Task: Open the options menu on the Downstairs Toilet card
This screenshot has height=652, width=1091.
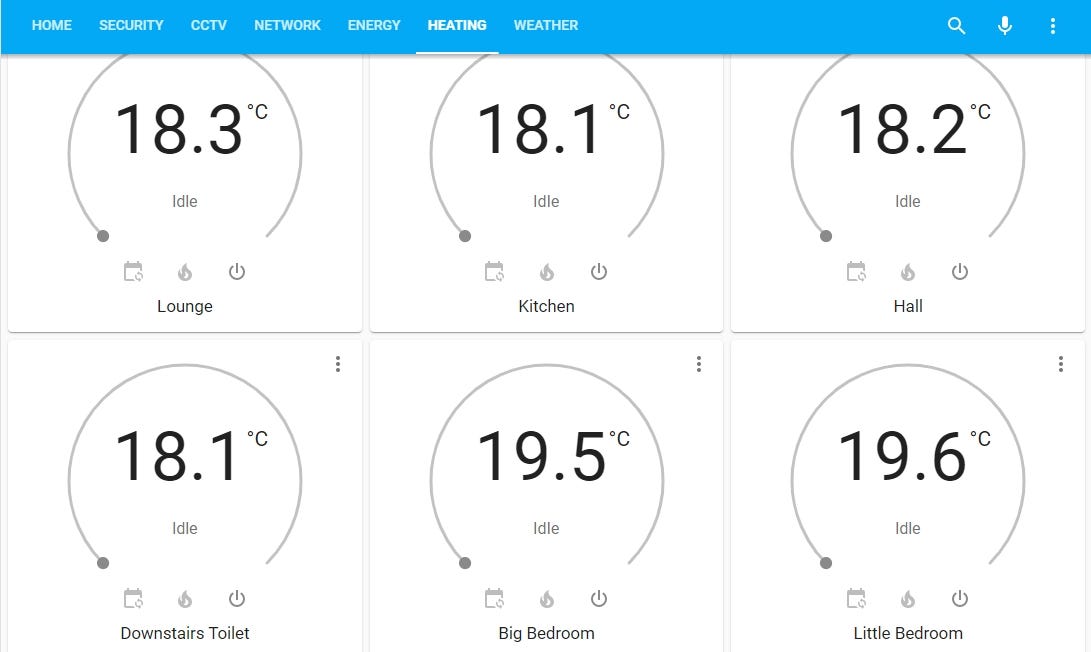Action: (x=337, y=364)
